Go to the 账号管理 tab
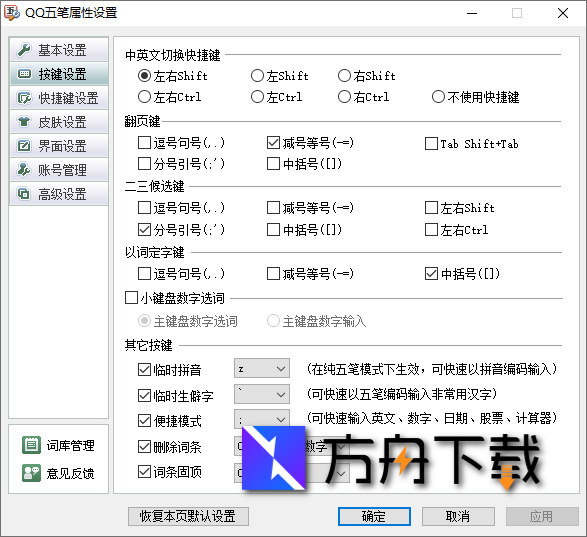This screenshot has width=587, height=537. (x=59, y=170)
